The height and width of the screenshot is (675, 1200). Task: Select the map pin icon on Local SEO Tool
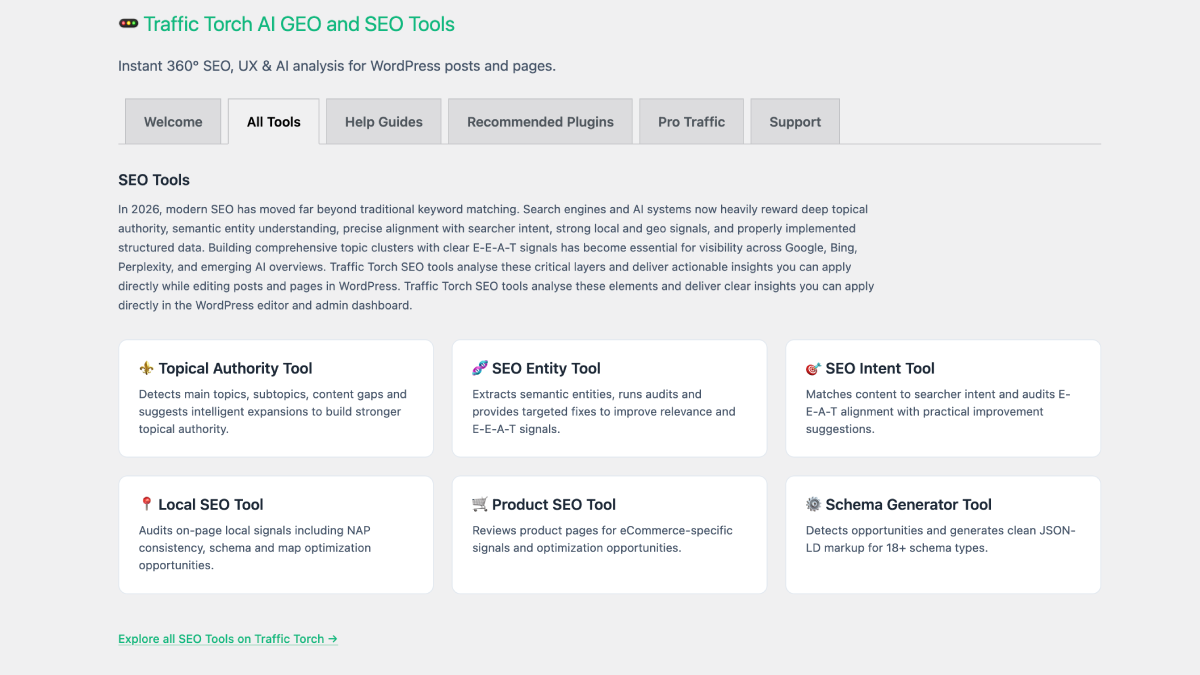click(x=148, y=503)
